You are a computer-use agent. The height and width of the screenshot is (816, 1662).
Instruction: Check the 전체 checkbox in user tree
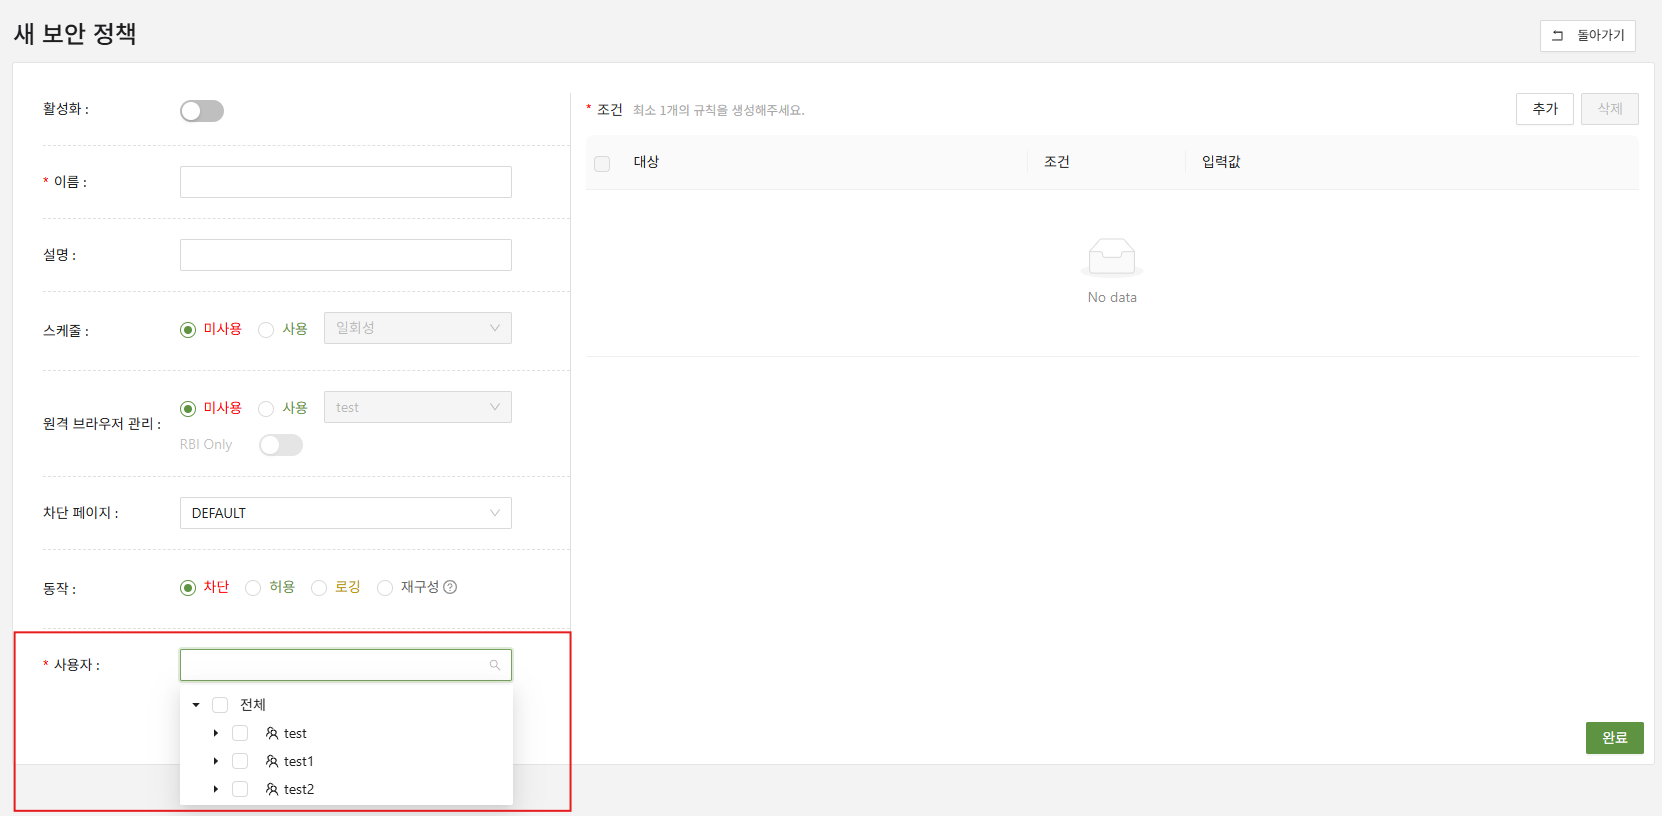coord(220,705)
